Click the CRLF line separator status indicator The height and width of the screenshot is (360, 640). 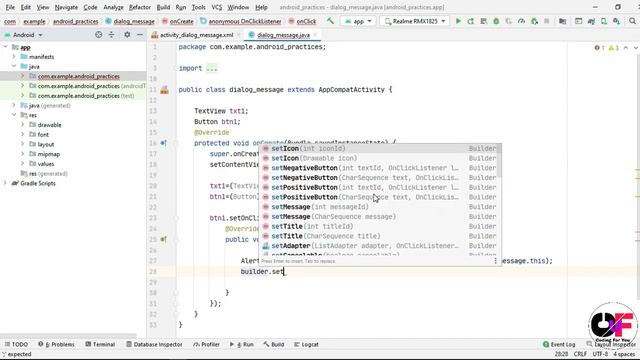pos(580,354)
